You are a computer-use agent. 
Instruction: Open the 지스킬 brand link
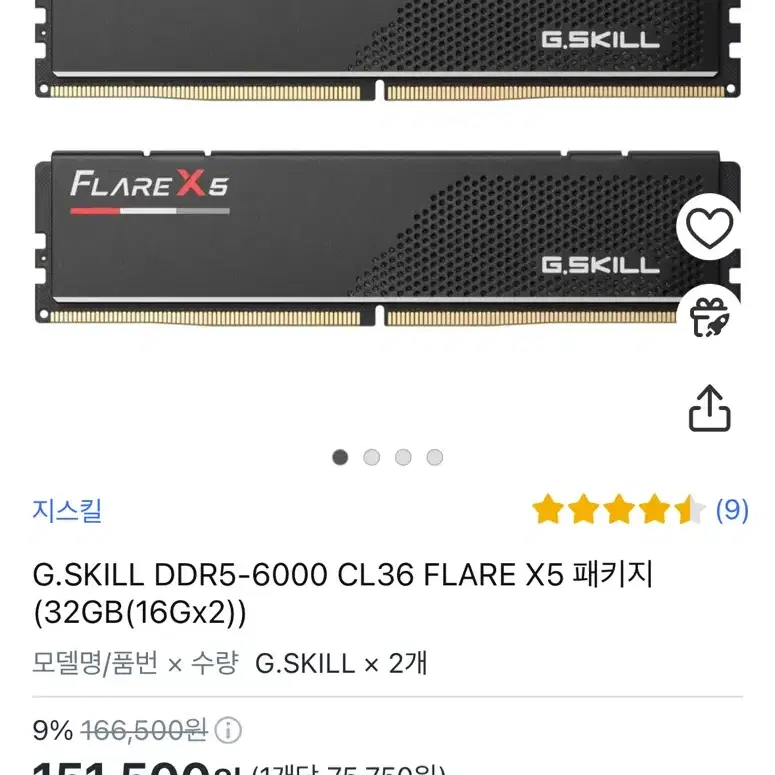pyautogui.click(x=67, y=511)
